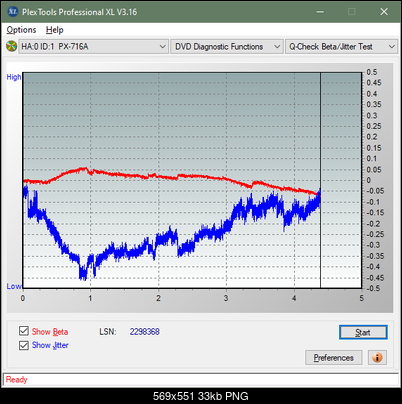Open the Options menu

tap(21, 30)
